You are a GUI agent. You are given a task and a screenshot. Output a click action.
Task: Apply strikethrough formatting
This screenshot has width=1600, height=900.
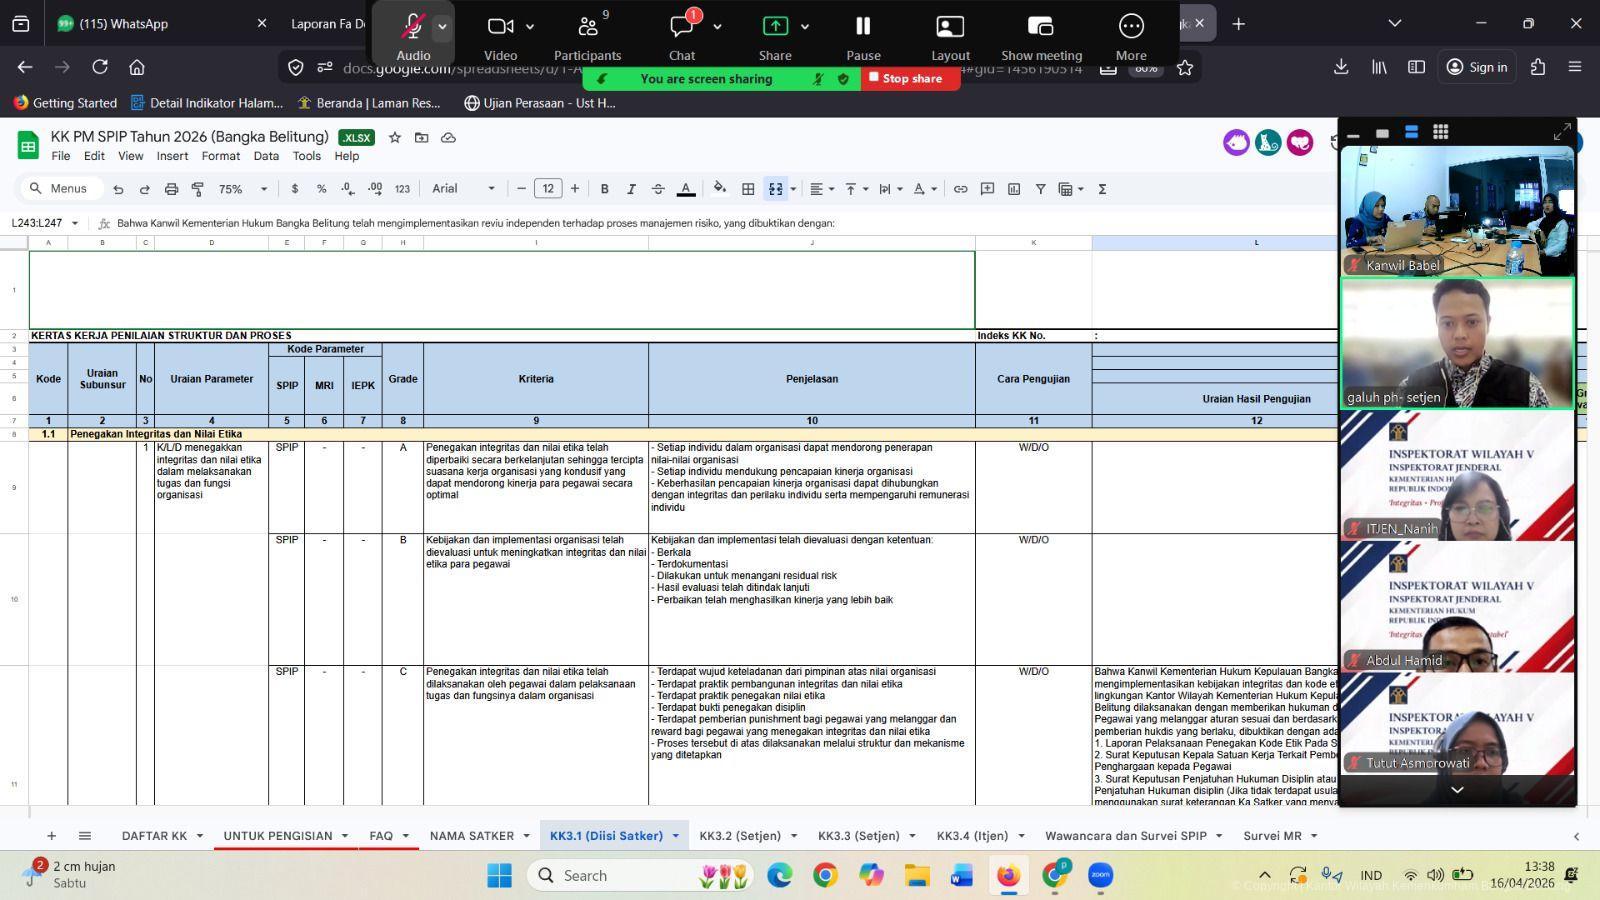coord(658,189)
